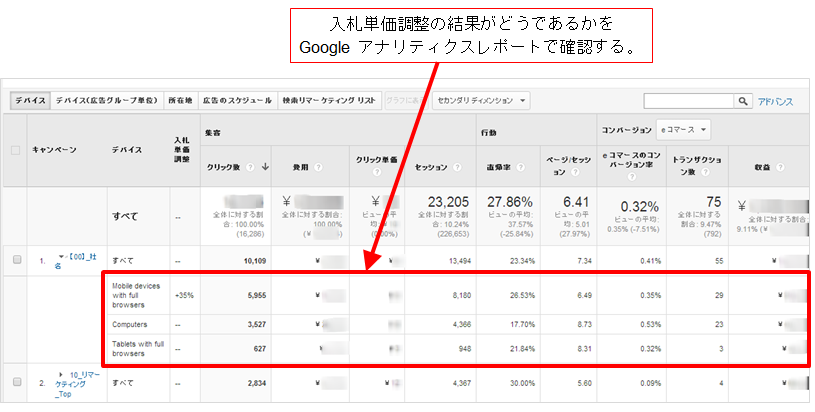The height and width of the screenshot is (412, 815).
Task: Open the e コマース conversion dropdown
Action: click(x=683, y=130)
